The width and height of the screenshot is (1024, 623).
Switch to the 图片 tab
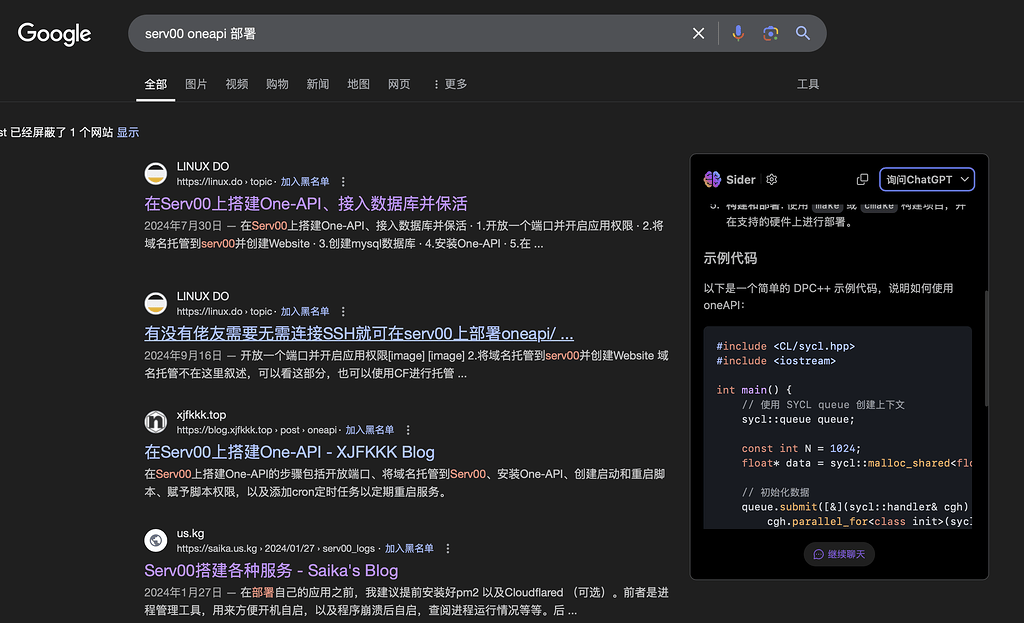(196, 84)
